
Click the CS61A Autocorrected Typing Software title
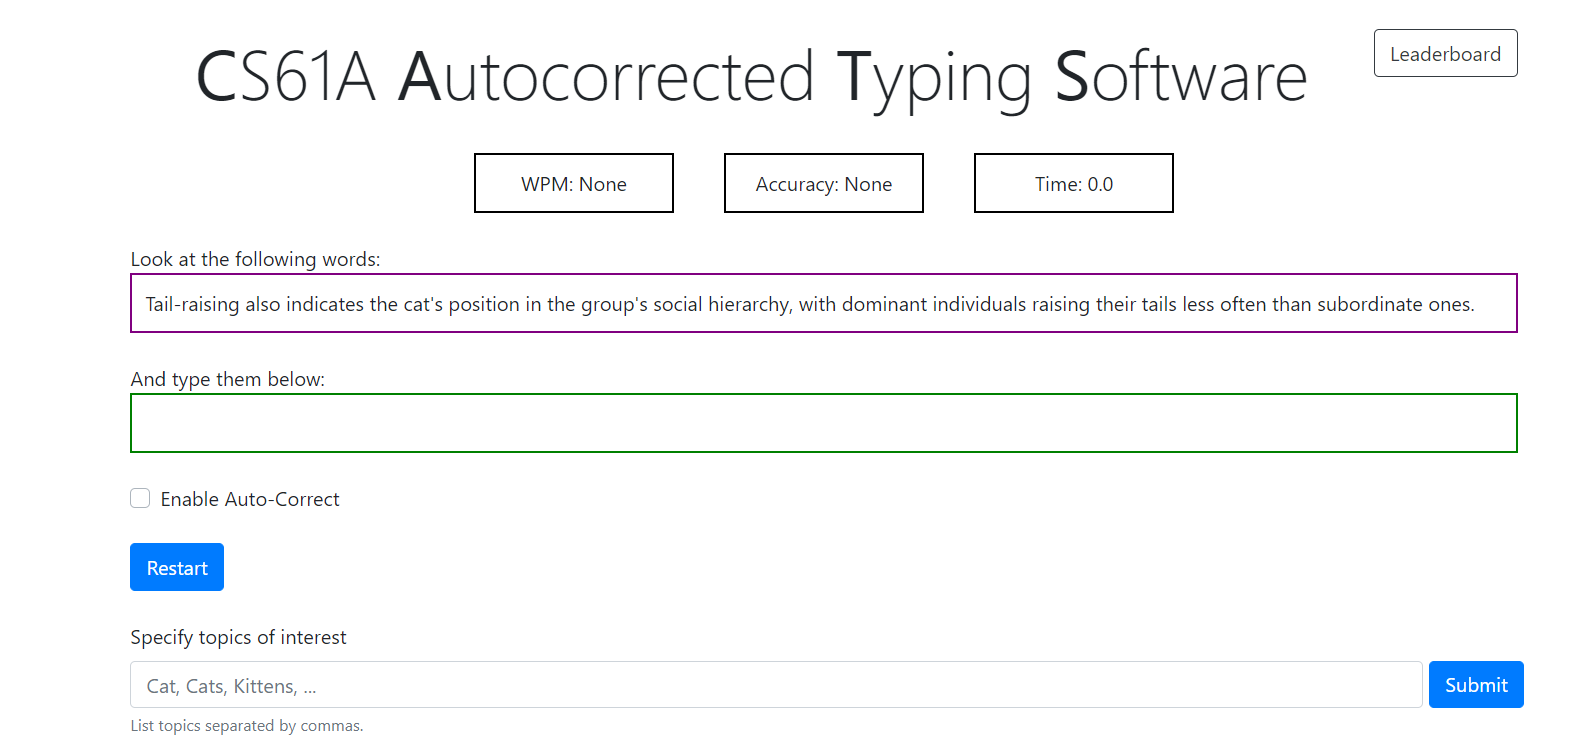coord(751,77)
